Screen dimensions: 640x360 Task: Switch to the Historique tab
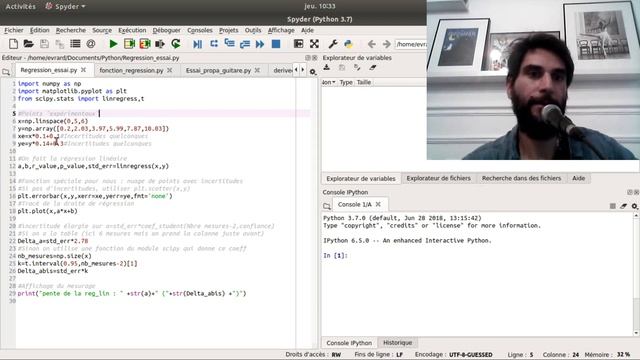click(x=398, y=343)
